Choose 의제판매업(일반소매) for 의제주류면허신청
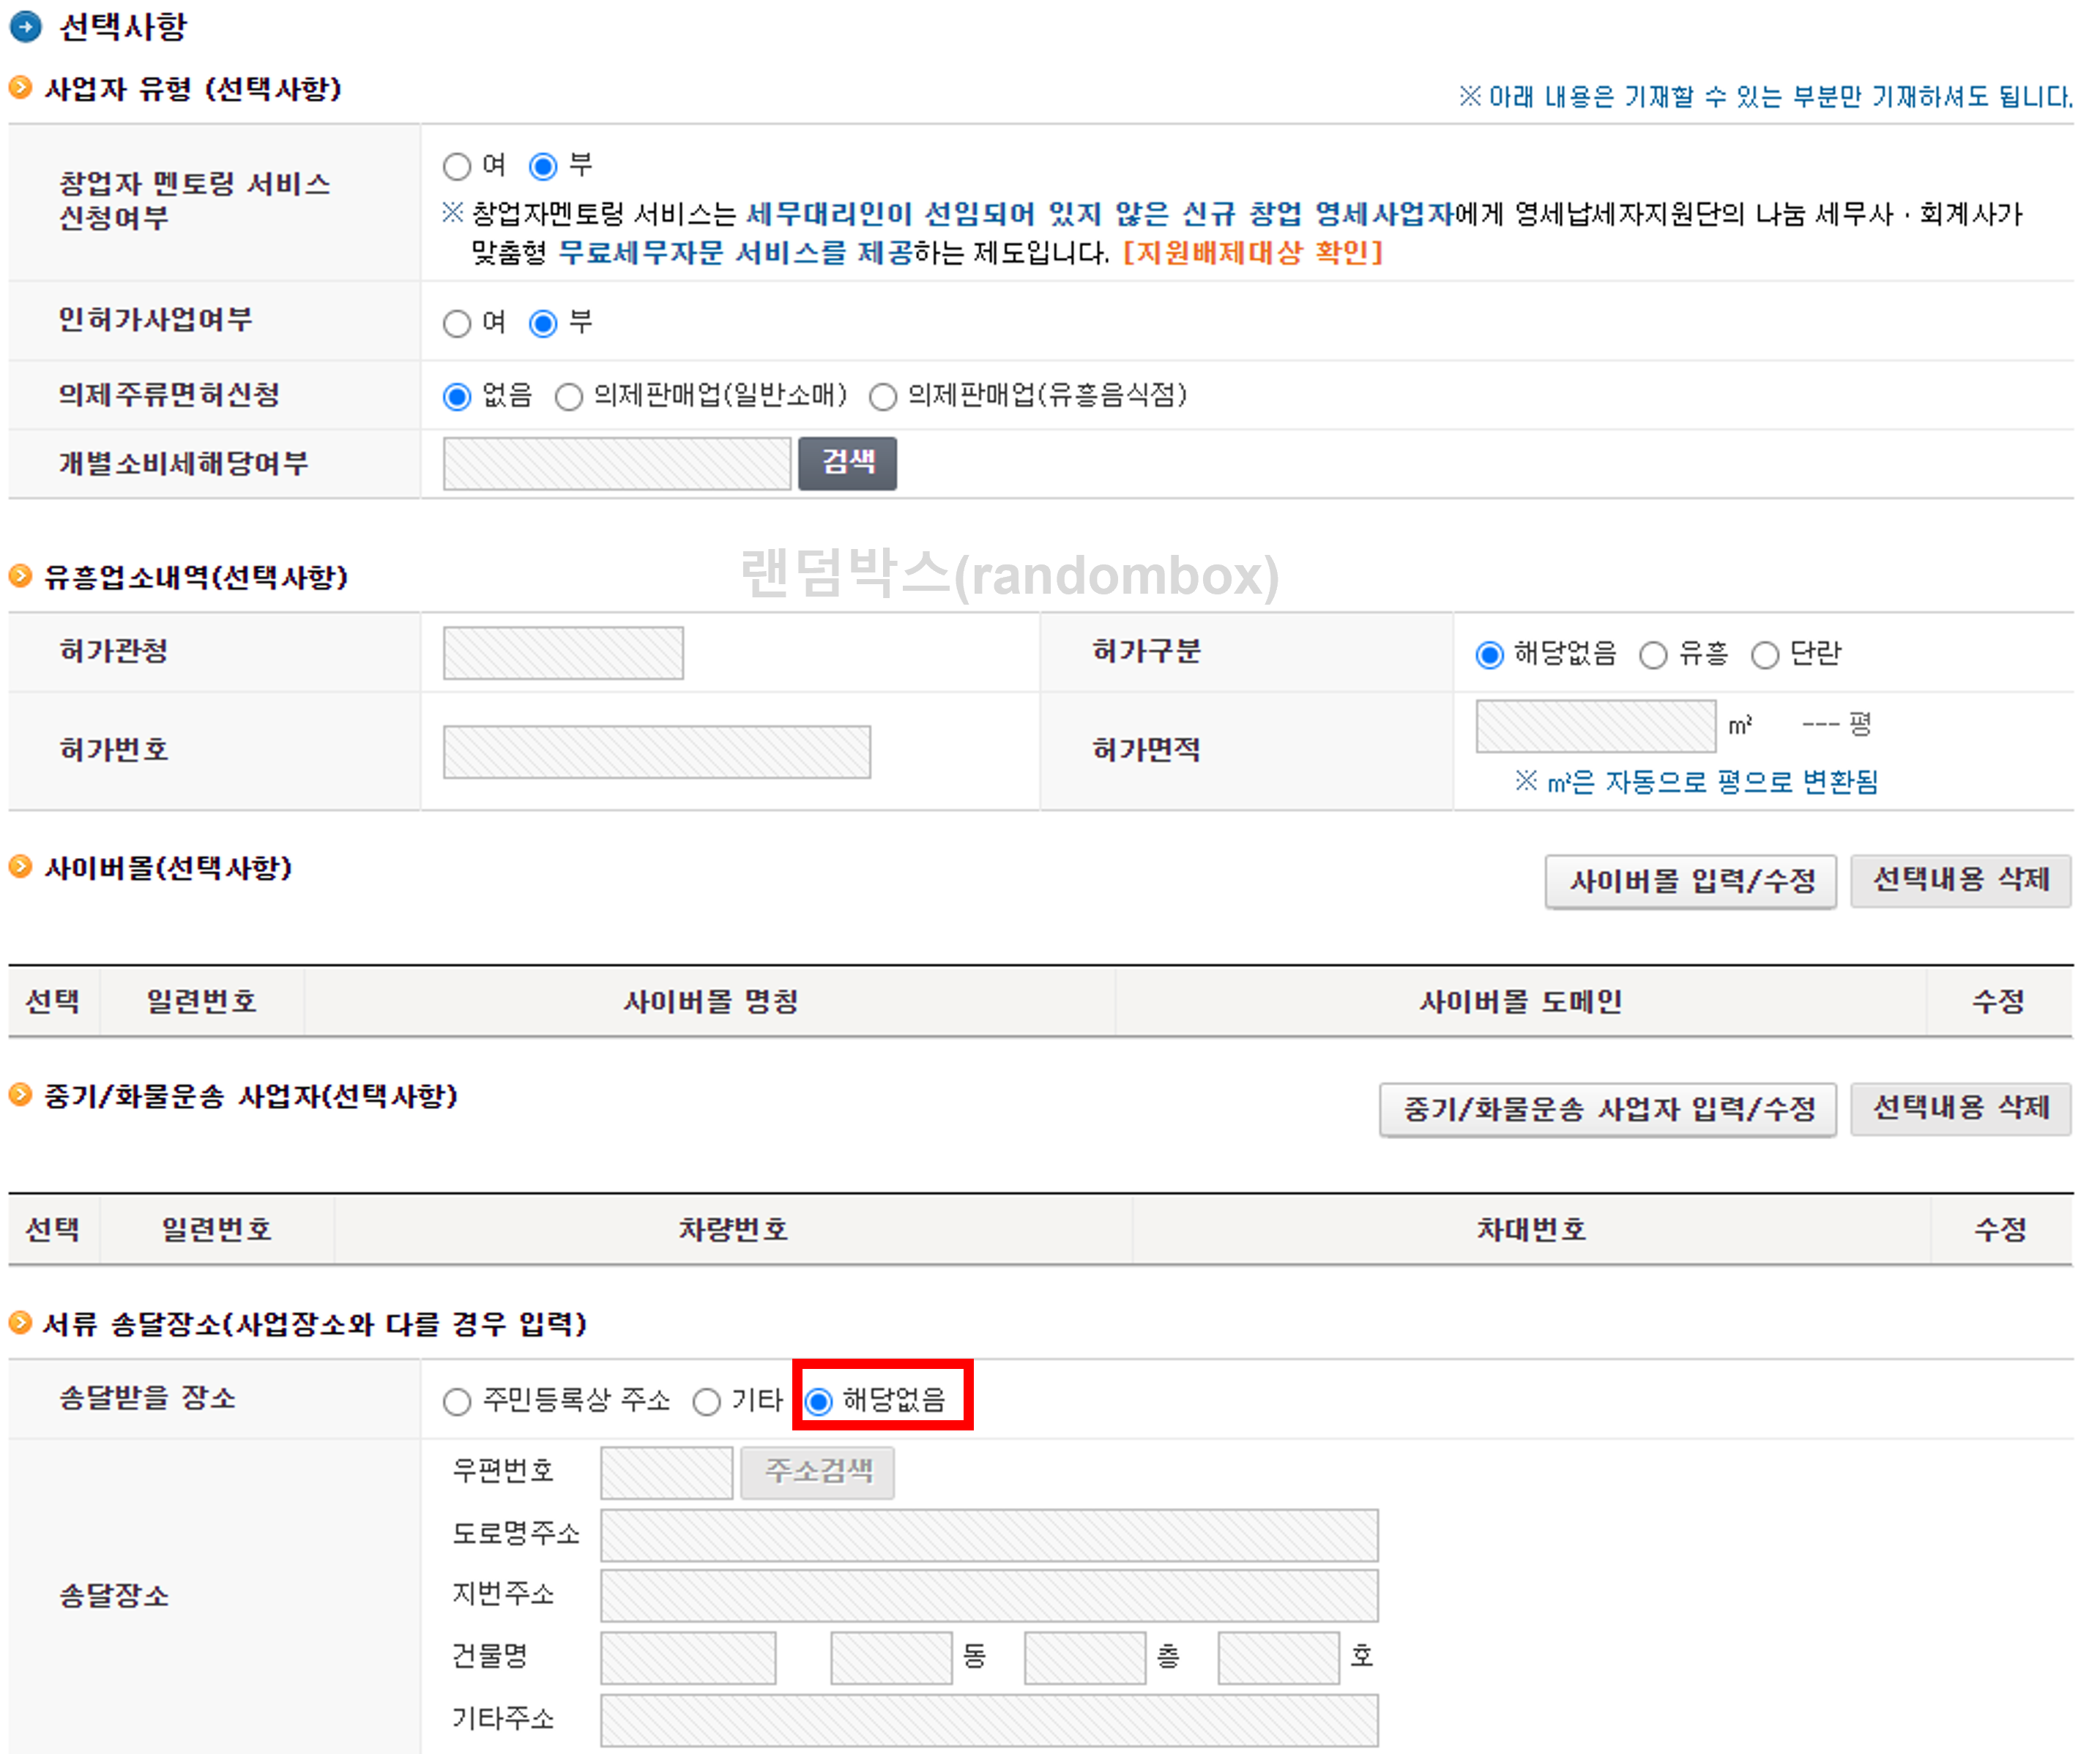2100x1754 pixels. (570, 396)
